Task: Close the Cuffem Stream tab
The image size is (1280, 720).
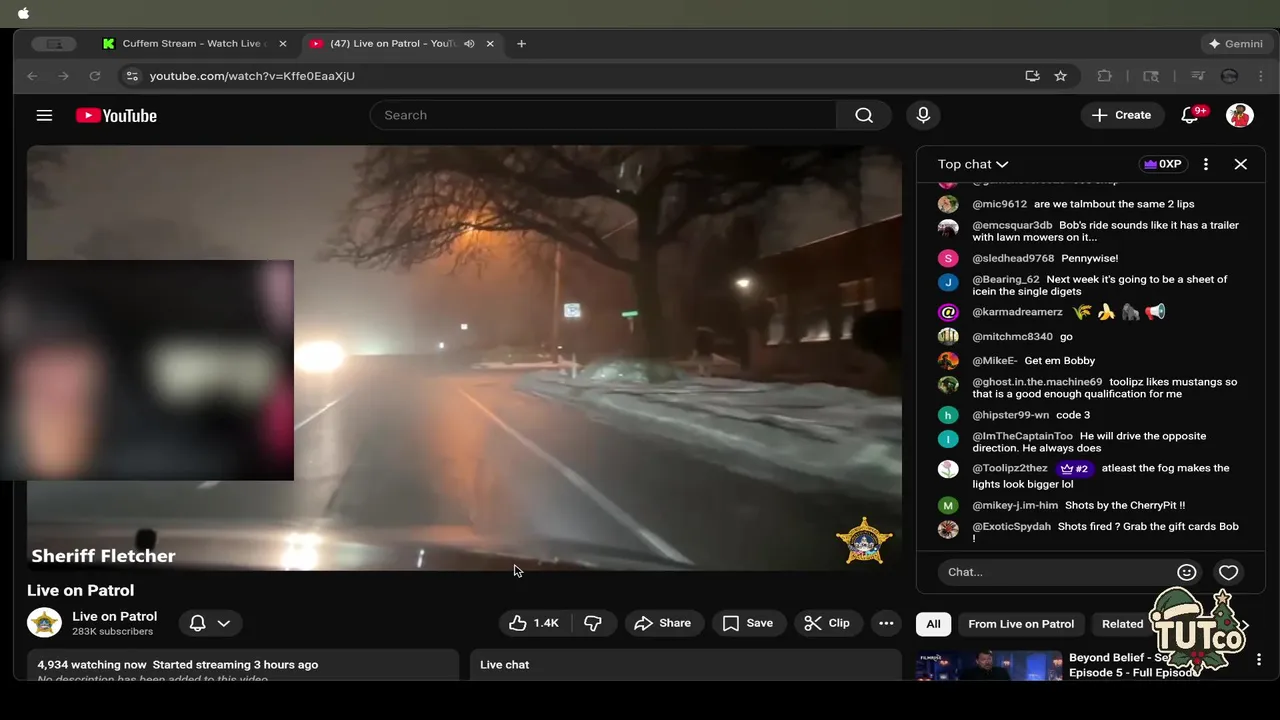Action: [x=282, y=44]
